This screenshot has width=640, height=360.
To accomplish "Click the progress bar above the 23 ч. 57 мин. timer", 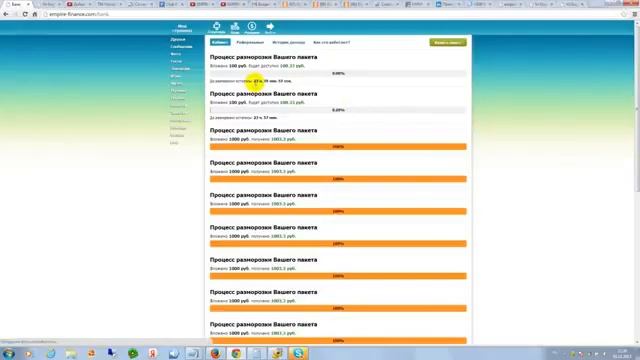I will coord(338,110).
